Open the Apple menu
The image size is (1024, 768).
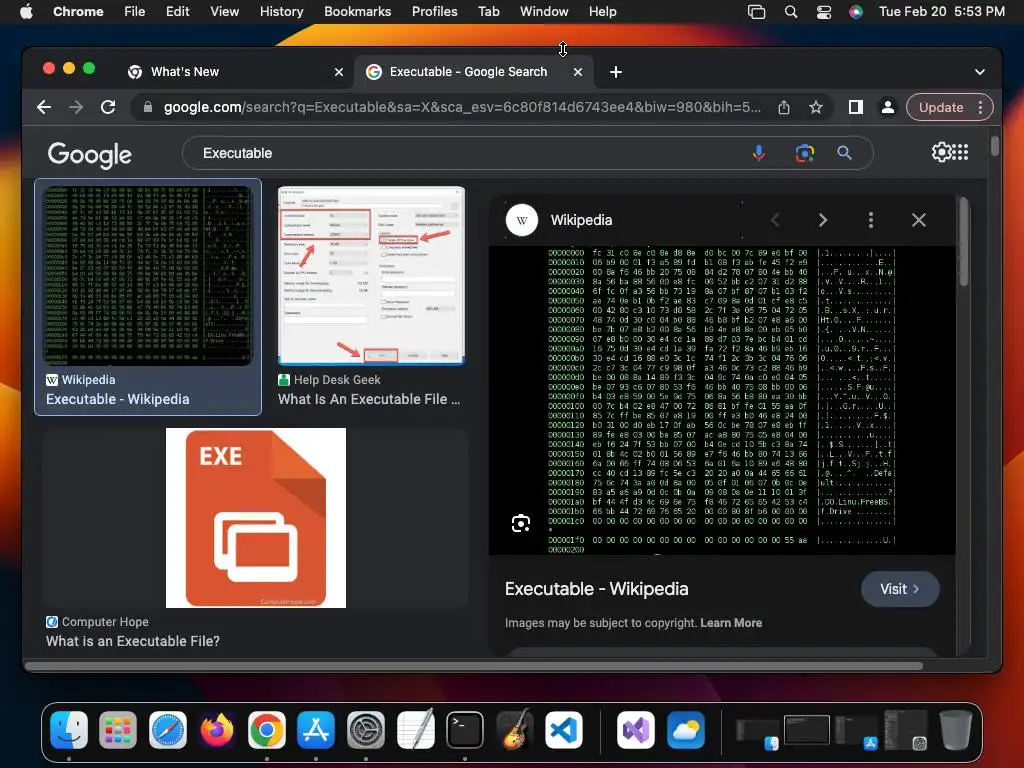click(26, 12)
